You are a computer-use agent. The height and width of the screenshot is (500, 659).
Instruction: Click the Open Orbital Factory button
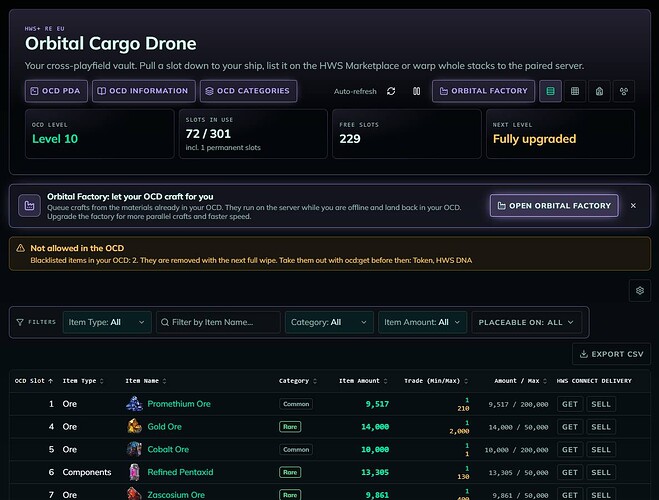point(554,205)
